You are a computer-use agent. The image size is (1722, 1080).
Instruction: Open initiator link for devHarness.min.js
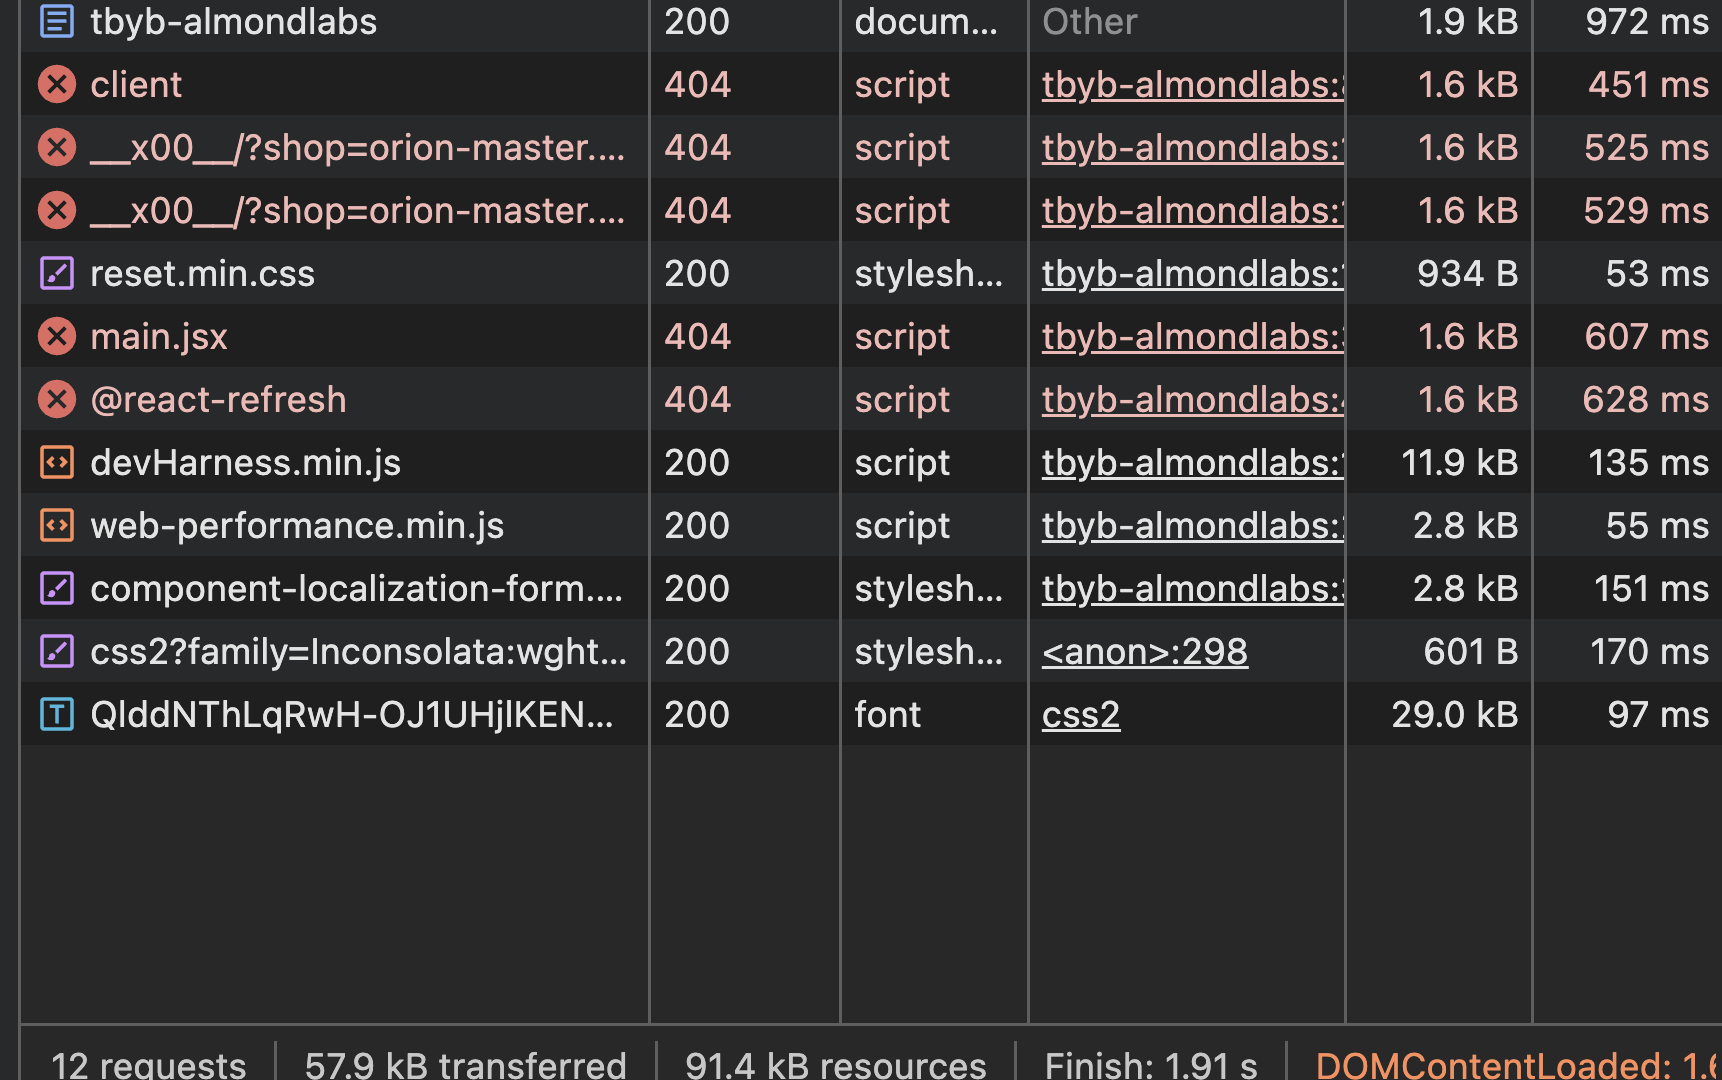1192,463
